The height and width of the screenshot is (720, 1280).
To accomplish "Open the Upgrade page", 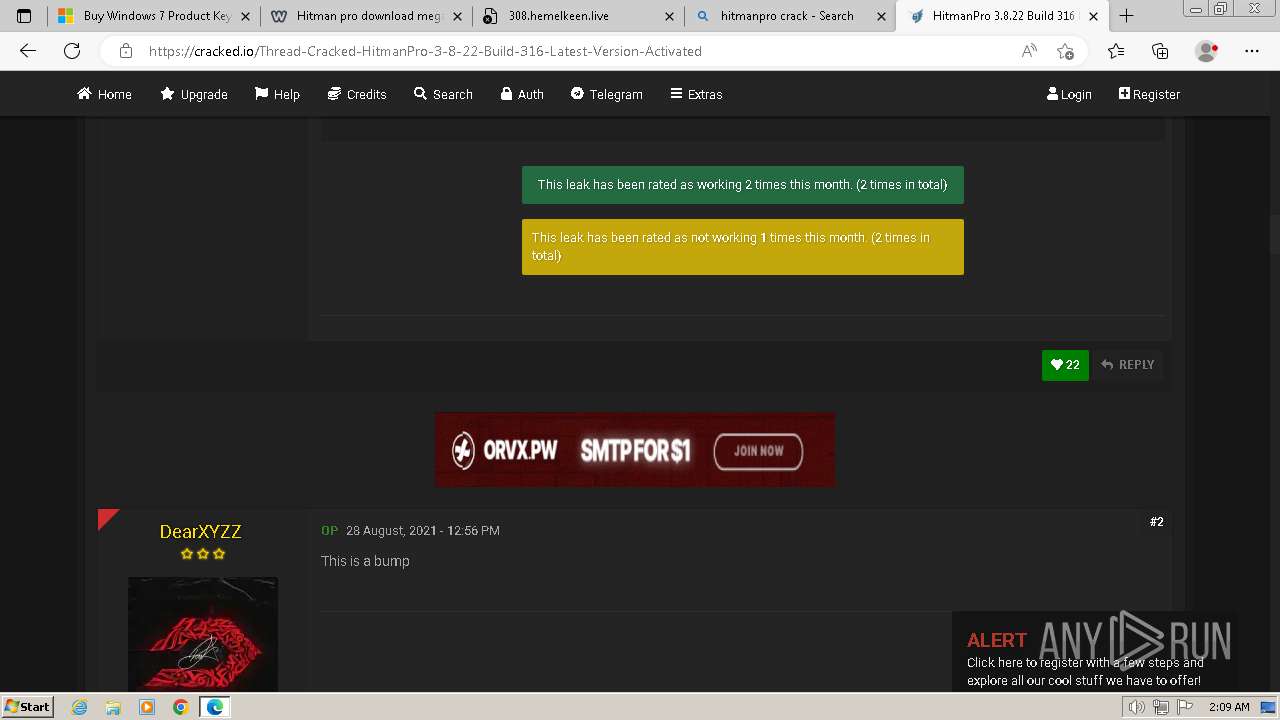I will click(x=194, y=94).
